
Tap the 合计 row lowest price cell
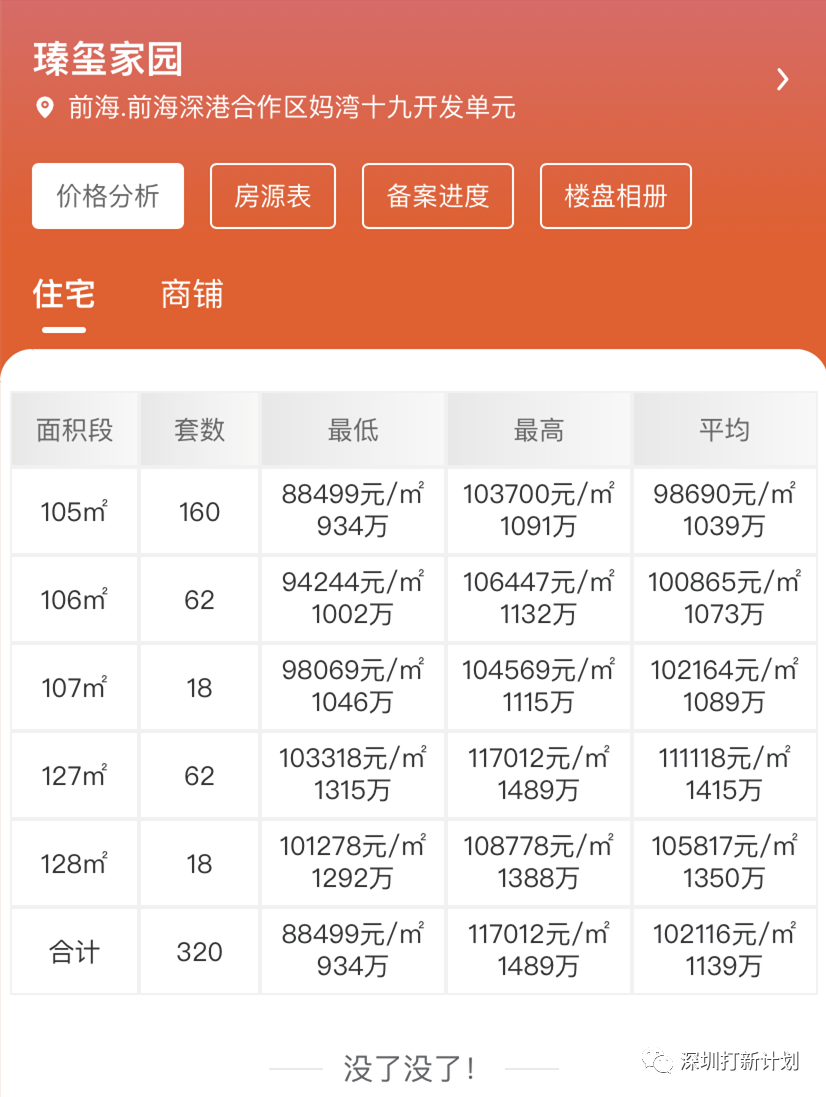[x=353, y=952]
